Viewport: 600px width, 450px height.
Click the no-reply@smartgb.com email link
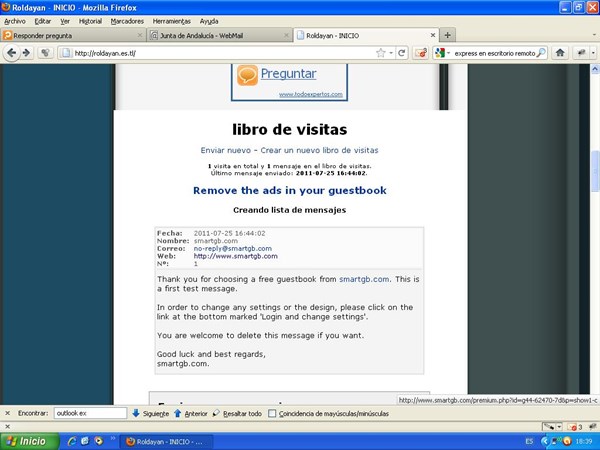[x=233, y=248]
